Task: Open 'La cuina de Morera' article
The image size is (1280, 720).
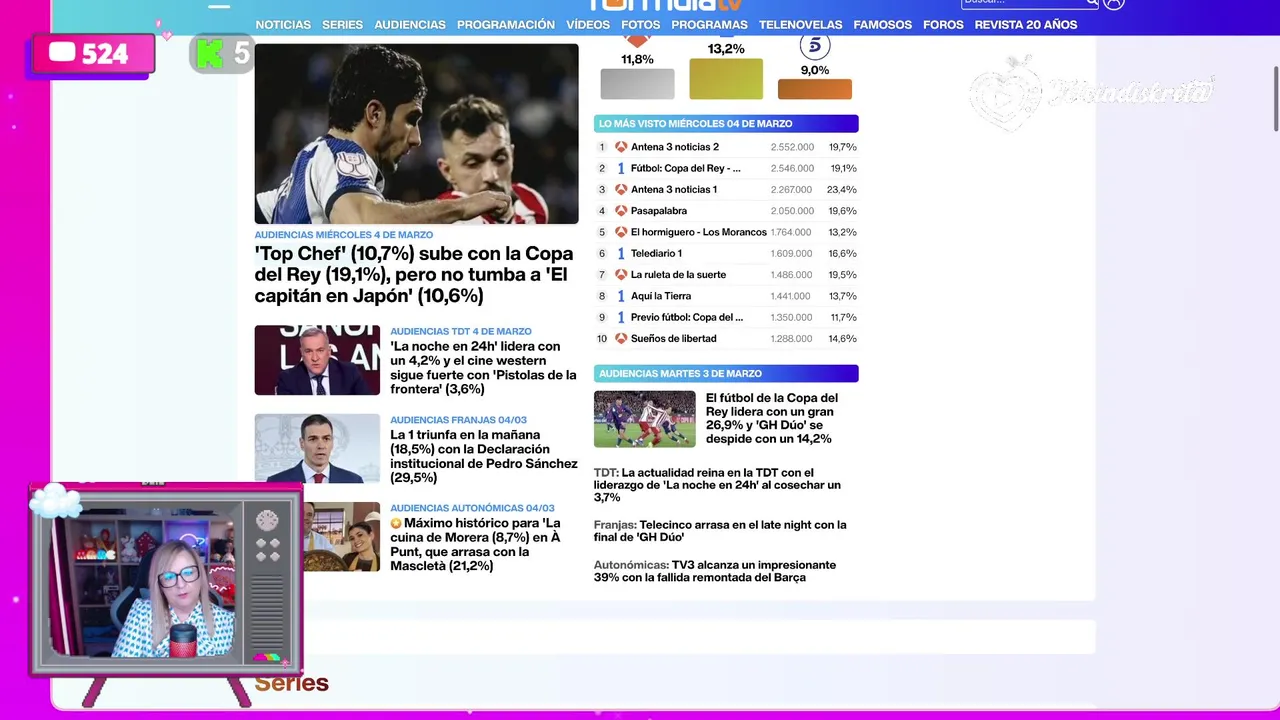Action: click(x=476, y=544)
